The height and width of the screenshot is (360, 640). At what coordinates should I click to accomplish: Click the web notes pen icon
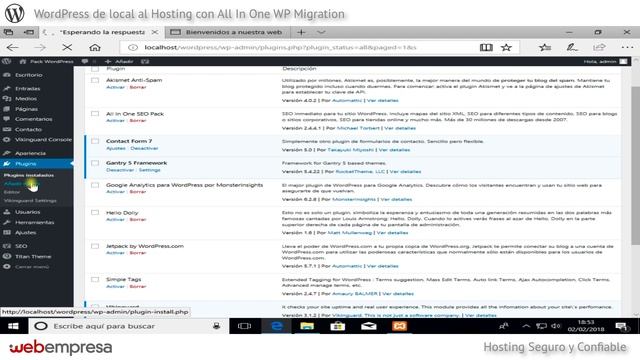572,48
